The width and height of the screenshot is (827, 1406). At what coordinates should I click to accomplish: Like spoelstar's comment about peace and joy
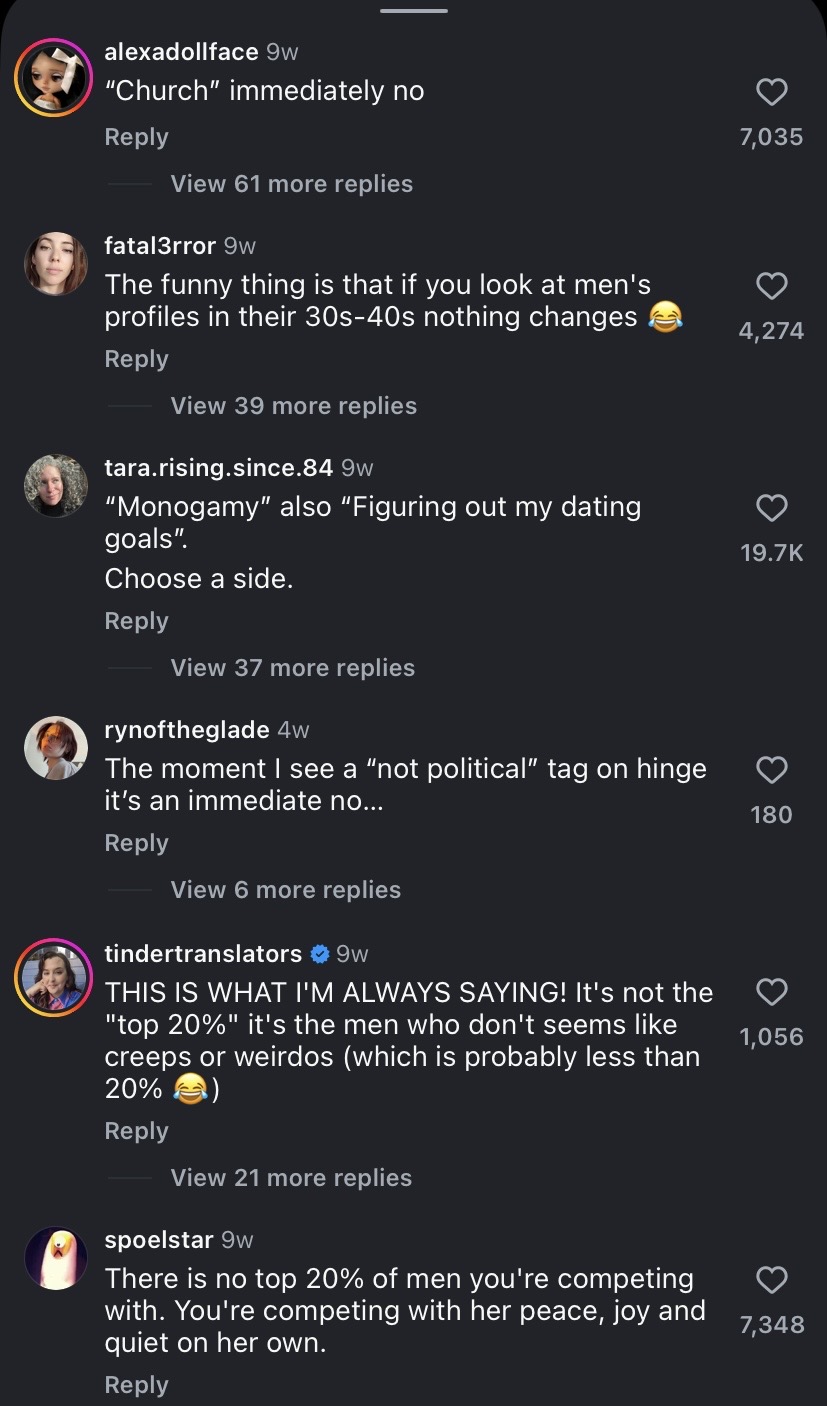point(771,1280)
